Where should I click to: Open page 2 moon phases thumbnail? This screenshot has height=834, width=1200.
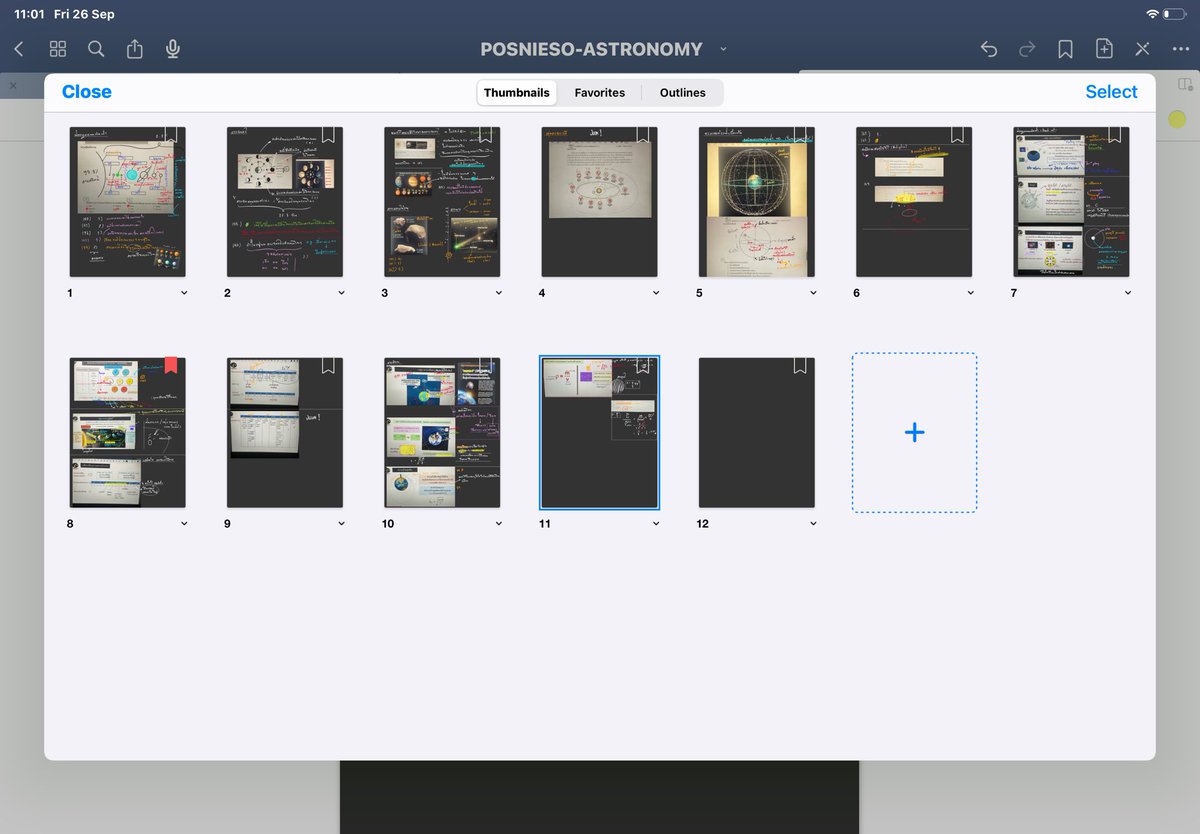[285, 202]
